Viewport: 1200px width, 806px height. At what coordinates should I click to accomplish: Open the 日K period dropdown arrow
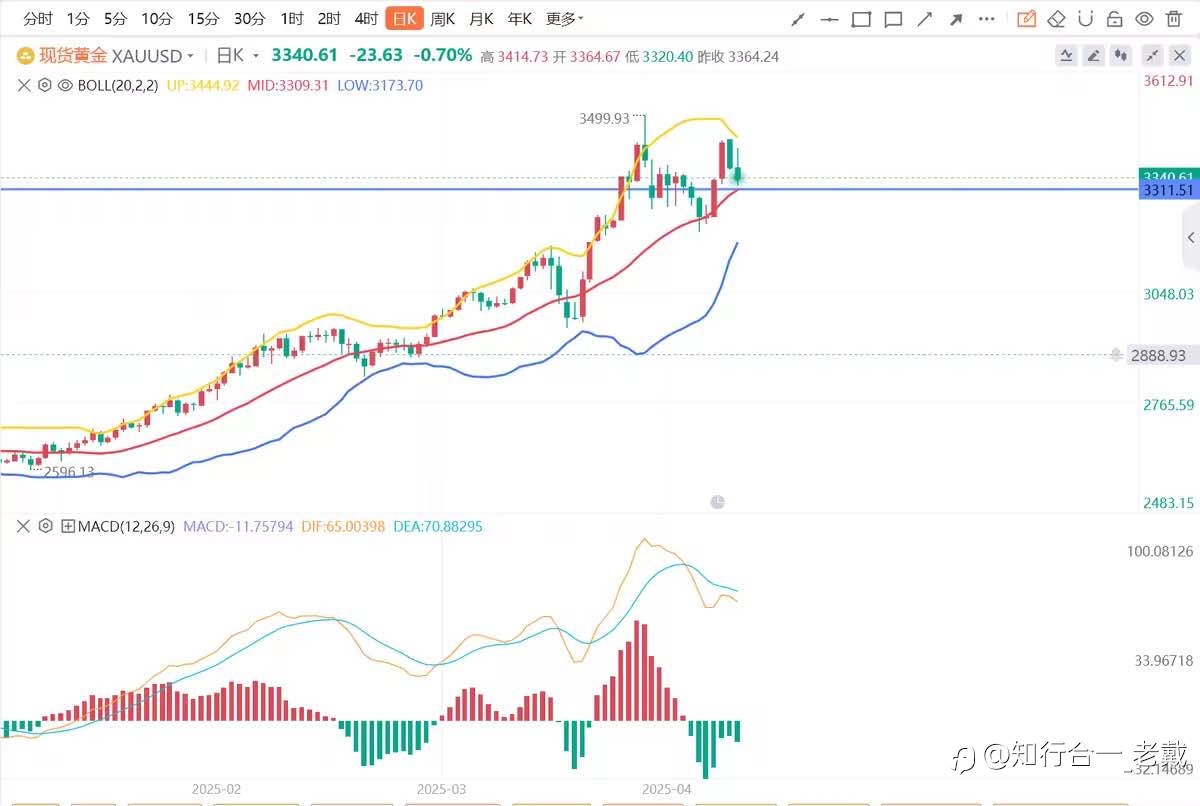coord(257,56)
